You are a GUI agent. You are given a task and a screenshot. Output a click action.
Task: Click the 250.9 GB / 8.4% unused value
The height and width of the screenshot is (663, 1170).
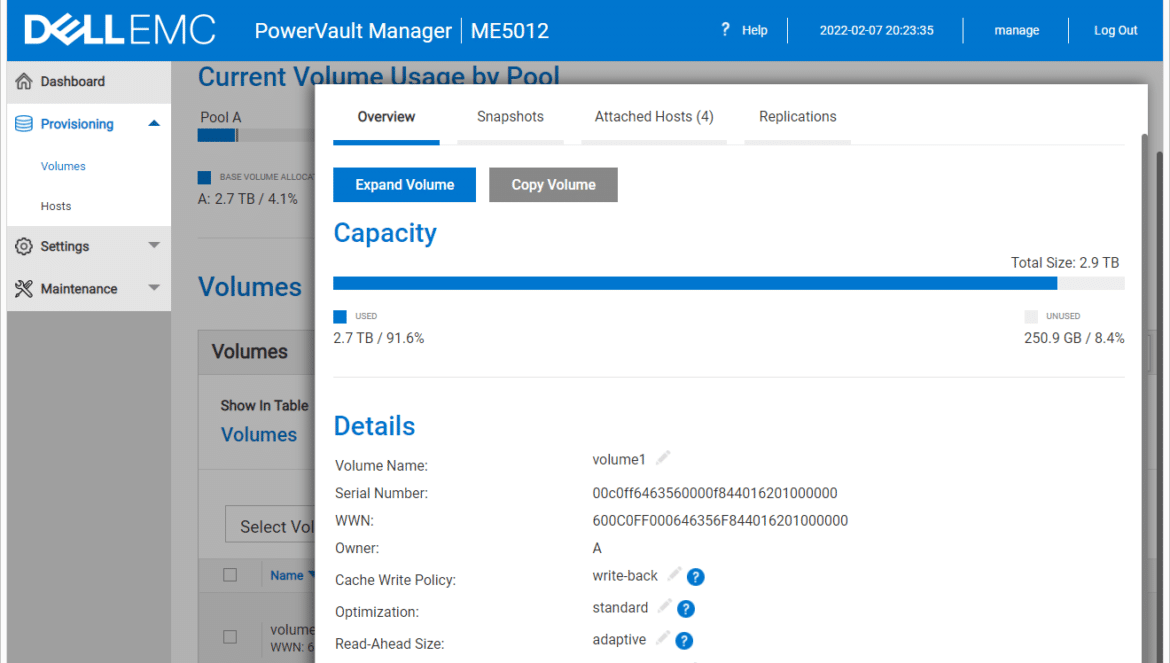[x=1074, y=338]
